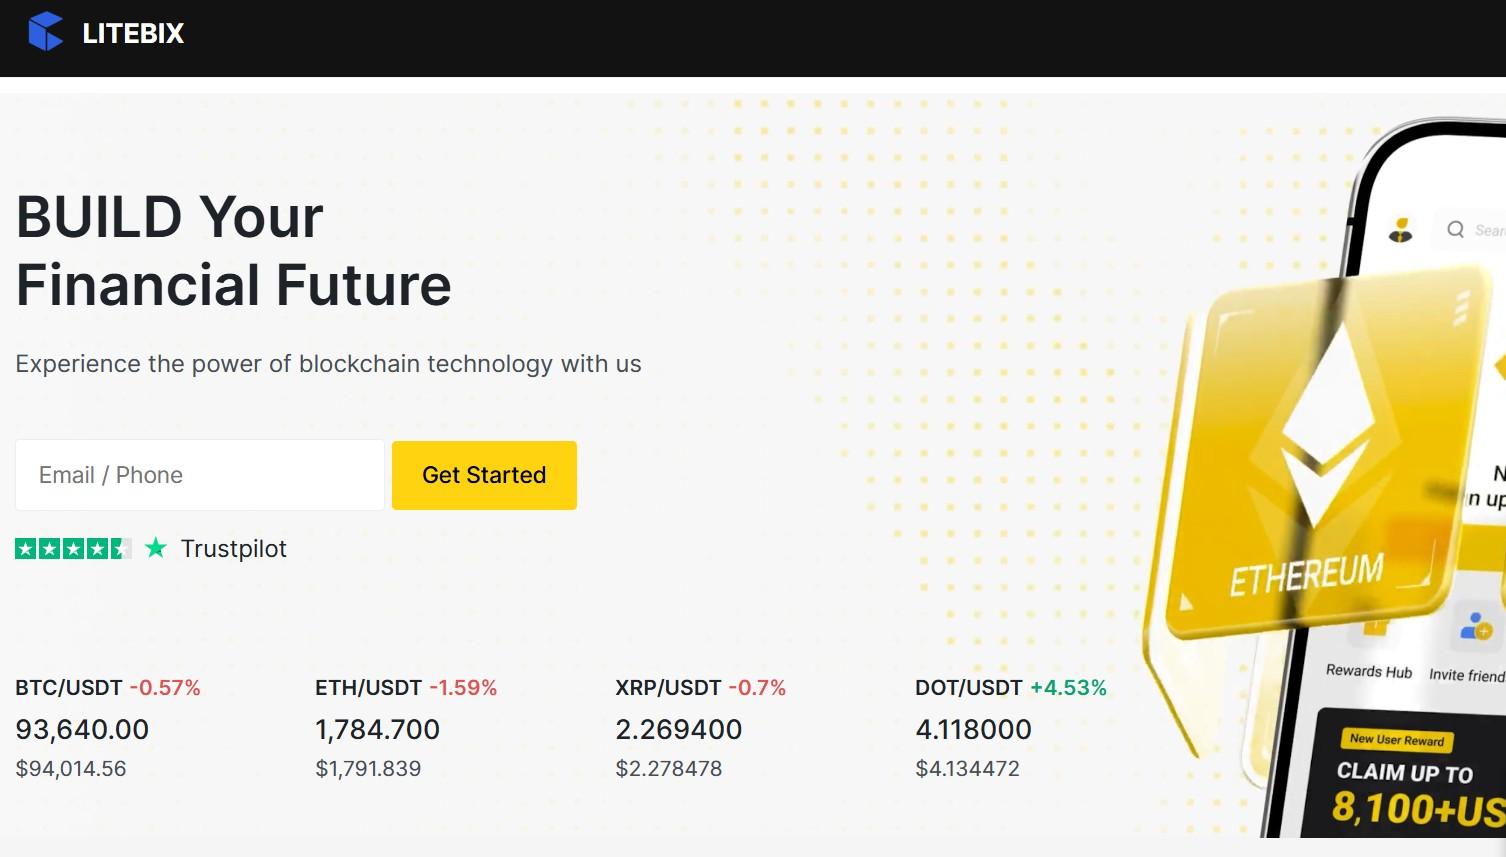Select the XRP/USDT trading pair
The width and height of the screenshot is (1506, 857).
668,688
